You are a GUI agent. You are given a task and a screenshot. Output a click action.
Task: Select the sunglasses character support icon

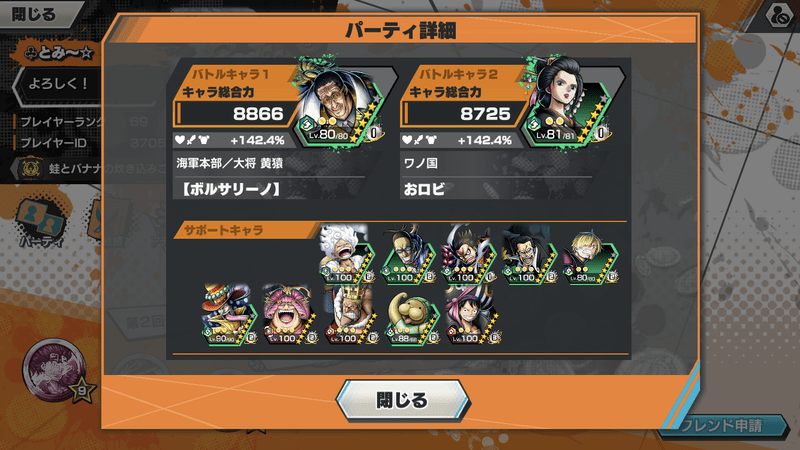(x=409, y=256)
